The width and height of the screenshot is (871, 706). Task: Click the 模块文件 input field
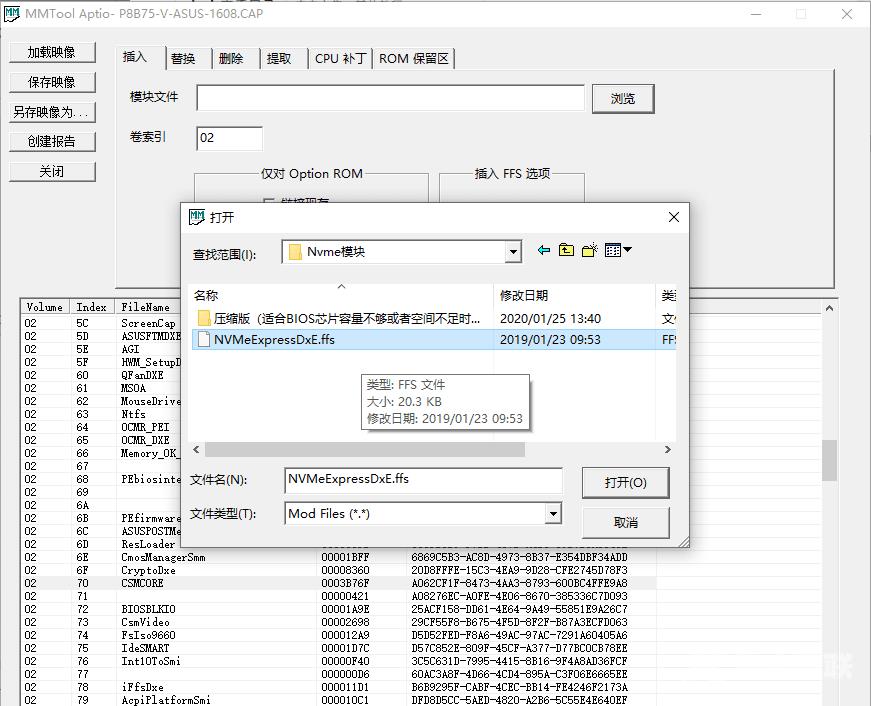(391, 98)
